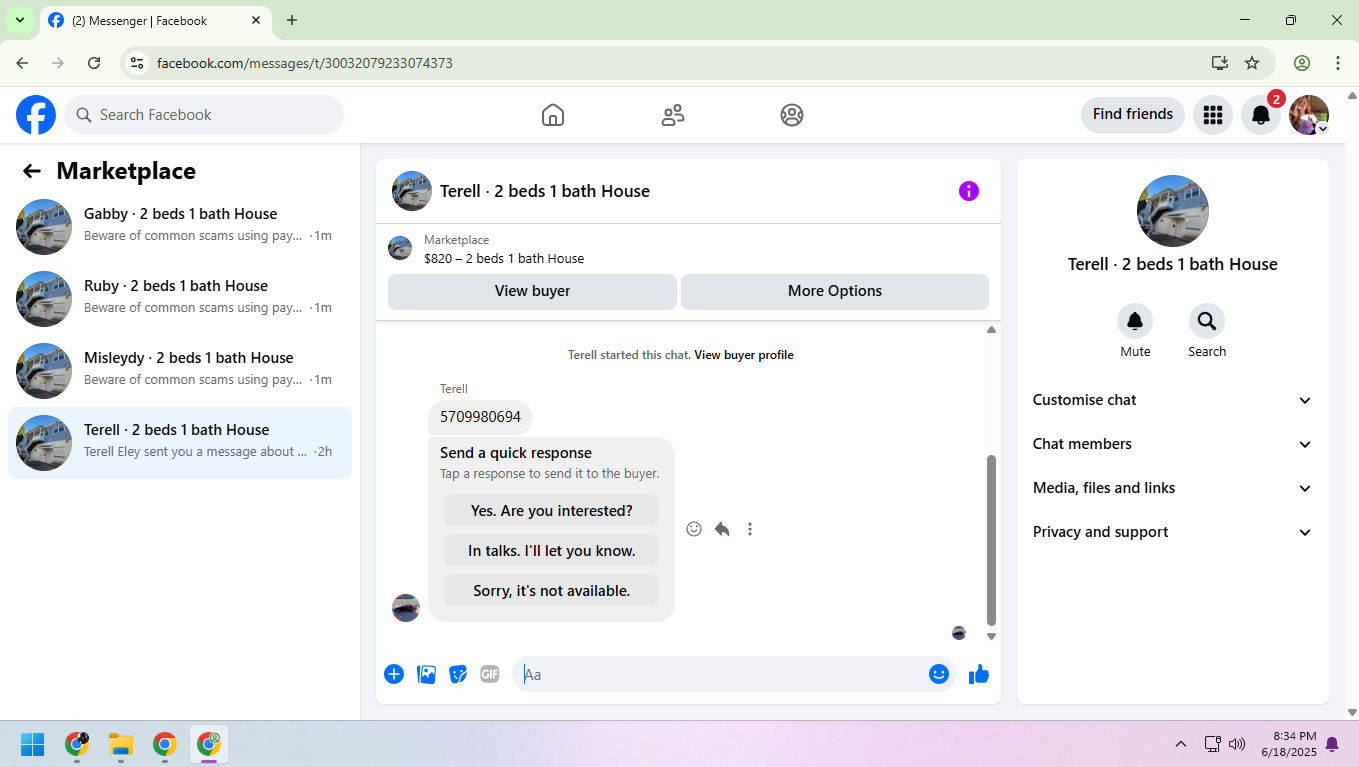Open the Chrome tab search dropdown
The width and height of the screenshot is (1359, 767).
click(x=19, y=20)
